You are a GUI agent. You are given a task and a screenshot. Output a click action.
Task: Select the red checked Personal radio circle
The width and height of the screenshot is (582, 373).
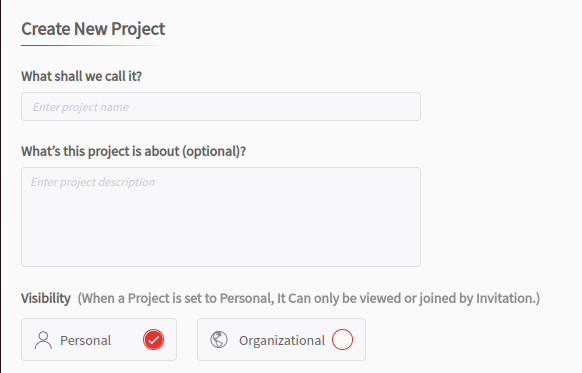[153, 340]
